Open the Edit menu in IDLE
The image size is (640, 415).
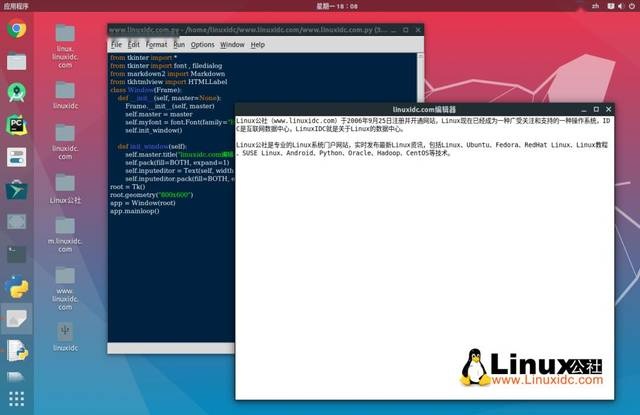[133, 44]
